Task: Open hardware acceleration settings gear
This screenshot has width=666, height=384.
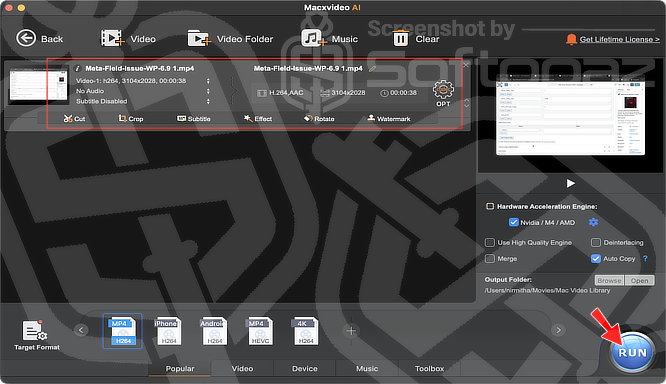Action: pyautogui.click(x=593, y=222)
